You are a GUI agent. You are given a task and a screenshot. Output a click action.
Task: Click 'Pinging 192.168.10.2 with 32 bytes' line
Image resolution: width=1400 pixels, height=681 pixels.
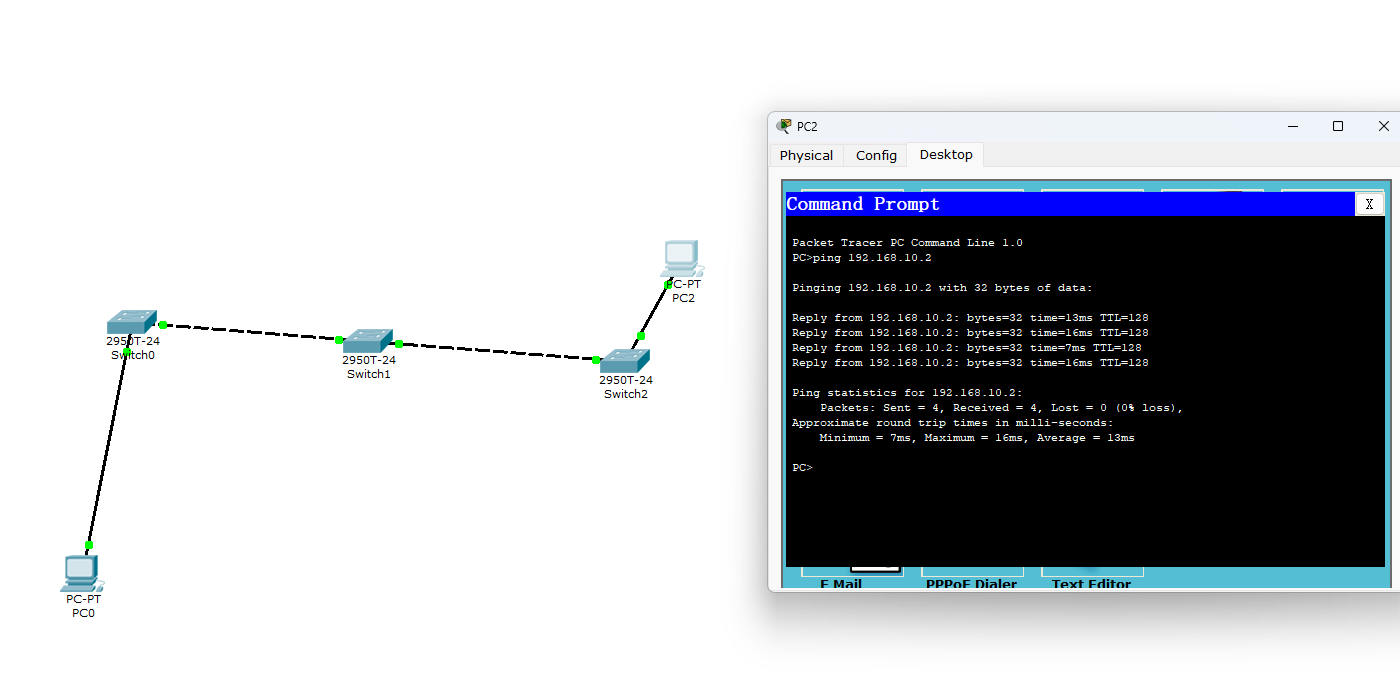coord(942,288)
